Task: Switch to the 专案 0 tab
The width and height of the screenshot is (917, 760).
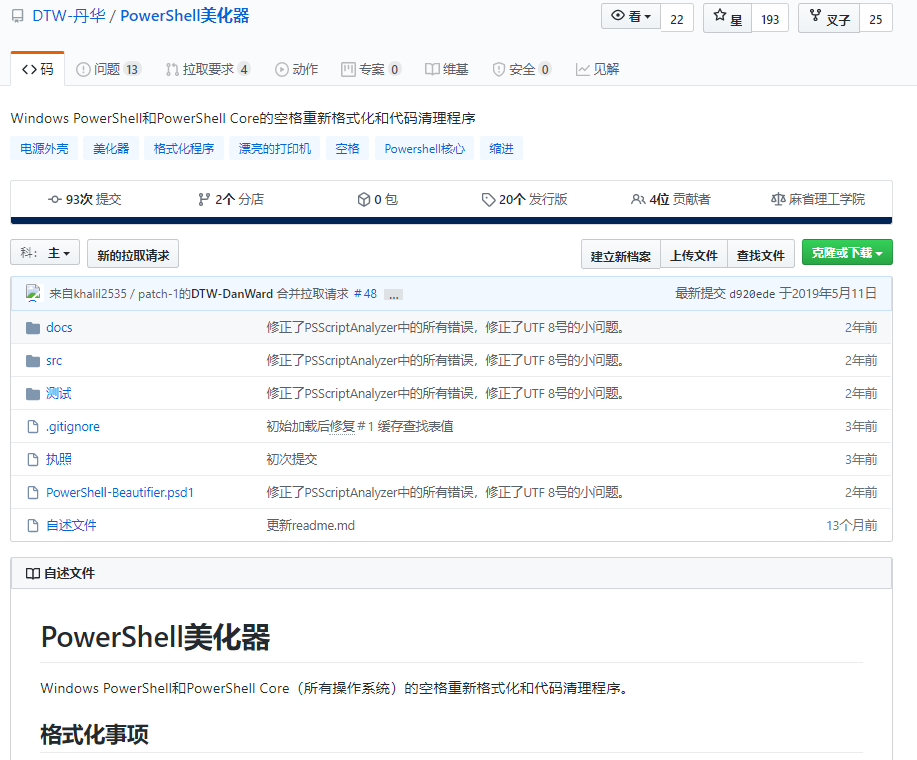Action: point(371,69)
